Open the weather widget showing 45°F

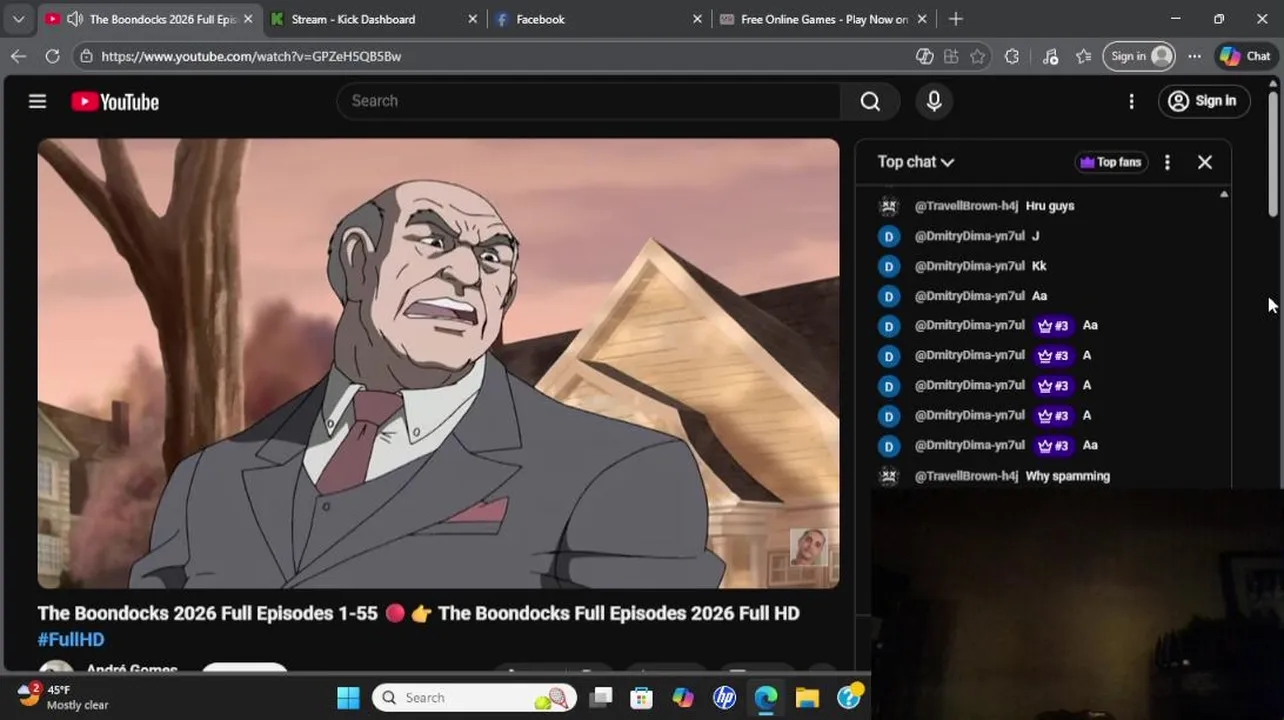(x=62, y=697)
